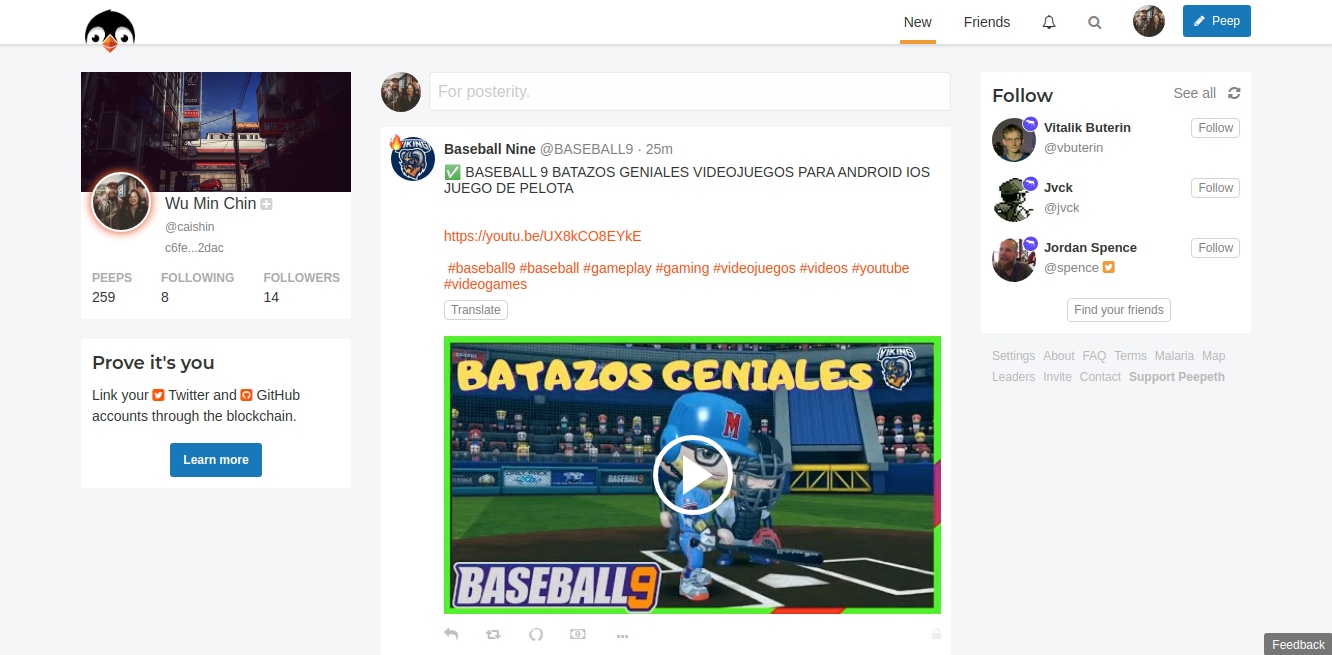Click the lock icon on the peep
1332x655 pixels.
point(936,633)
